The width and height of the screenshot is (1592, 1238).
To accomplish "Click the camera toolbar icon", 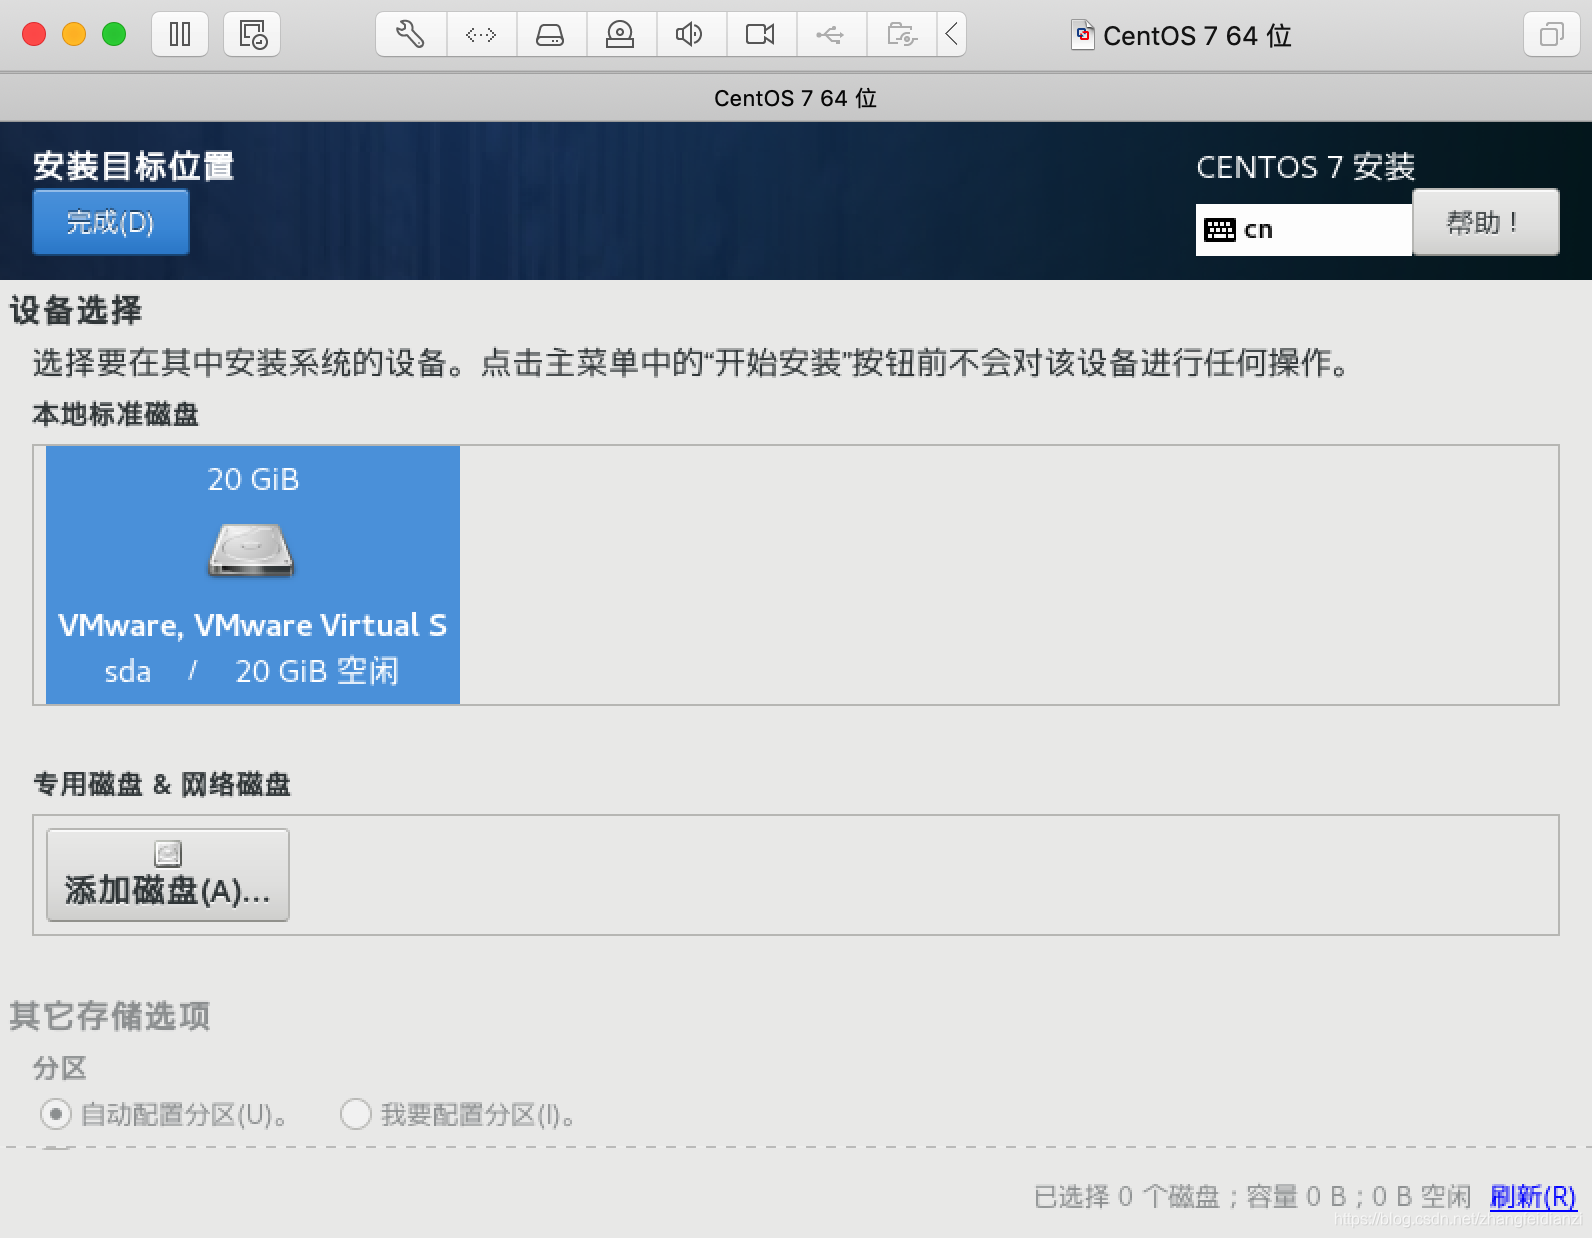I will point(761,35).
